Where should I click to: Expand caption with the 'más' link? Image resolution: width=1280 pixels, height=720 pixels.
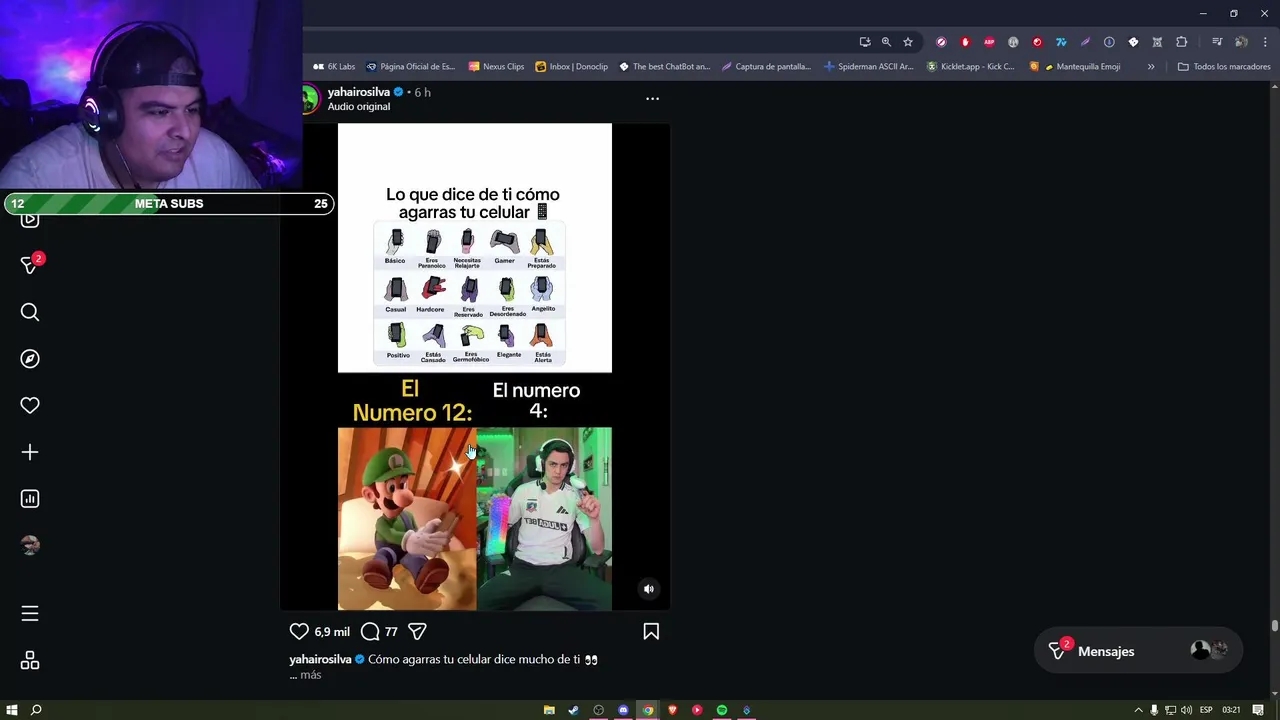[310, 675]
